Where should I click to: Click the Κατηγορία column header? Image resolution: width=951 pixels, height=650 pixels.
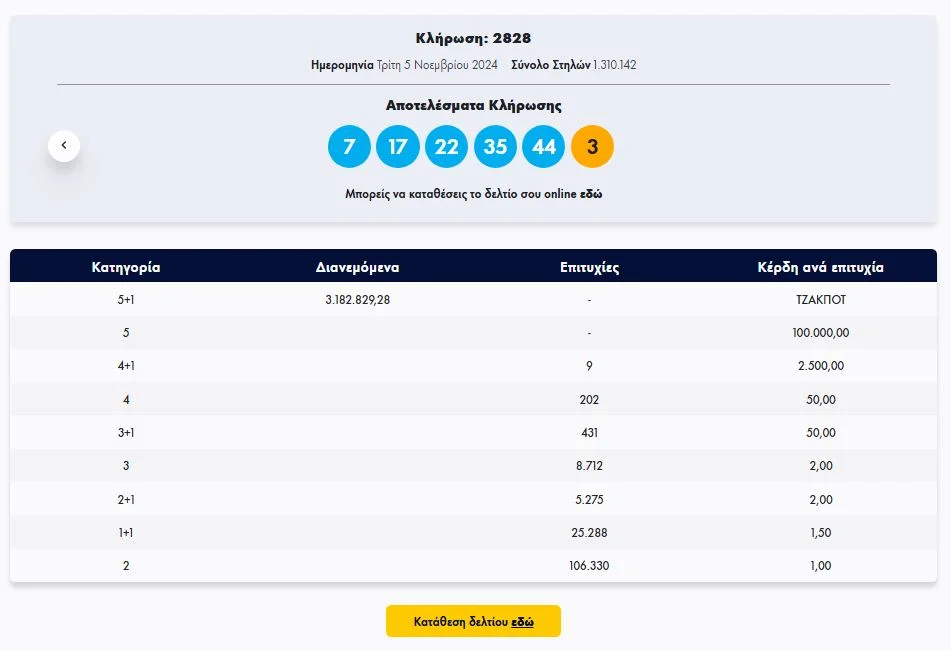tap(126, 267)
